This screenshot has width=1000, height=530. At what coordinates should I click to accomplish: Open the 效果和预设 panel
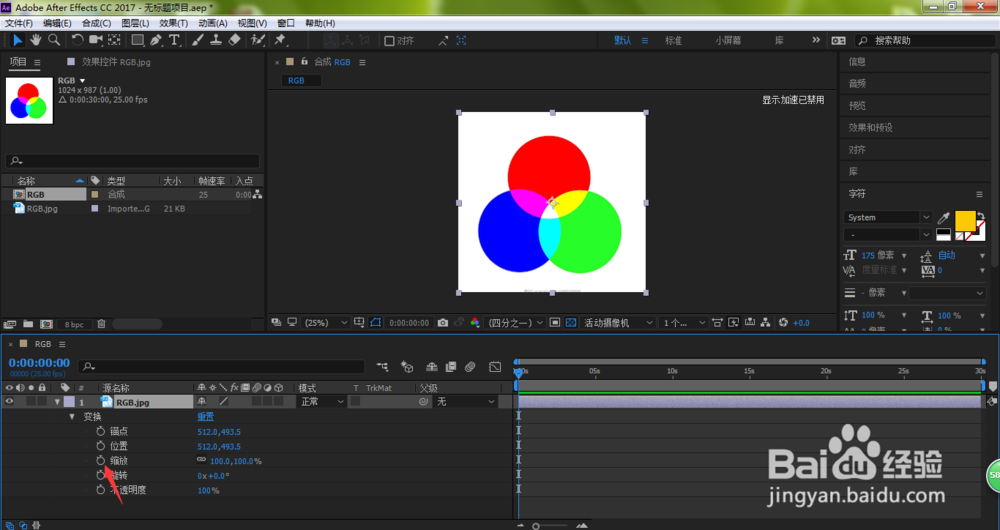pyautogui.click(x=871, y=128)
